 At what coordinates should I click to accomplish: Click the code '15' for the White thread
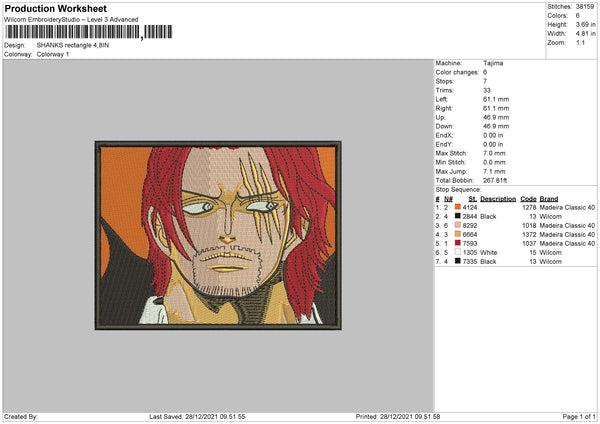(x=533, y=253)
